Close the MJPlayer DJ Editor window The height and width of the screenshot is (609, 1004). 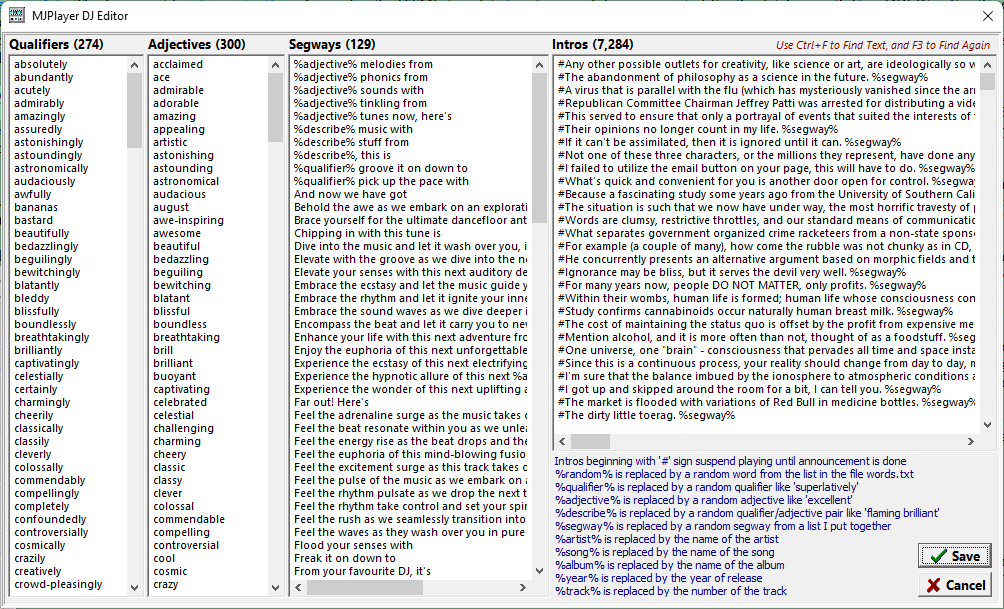(988, 15)
